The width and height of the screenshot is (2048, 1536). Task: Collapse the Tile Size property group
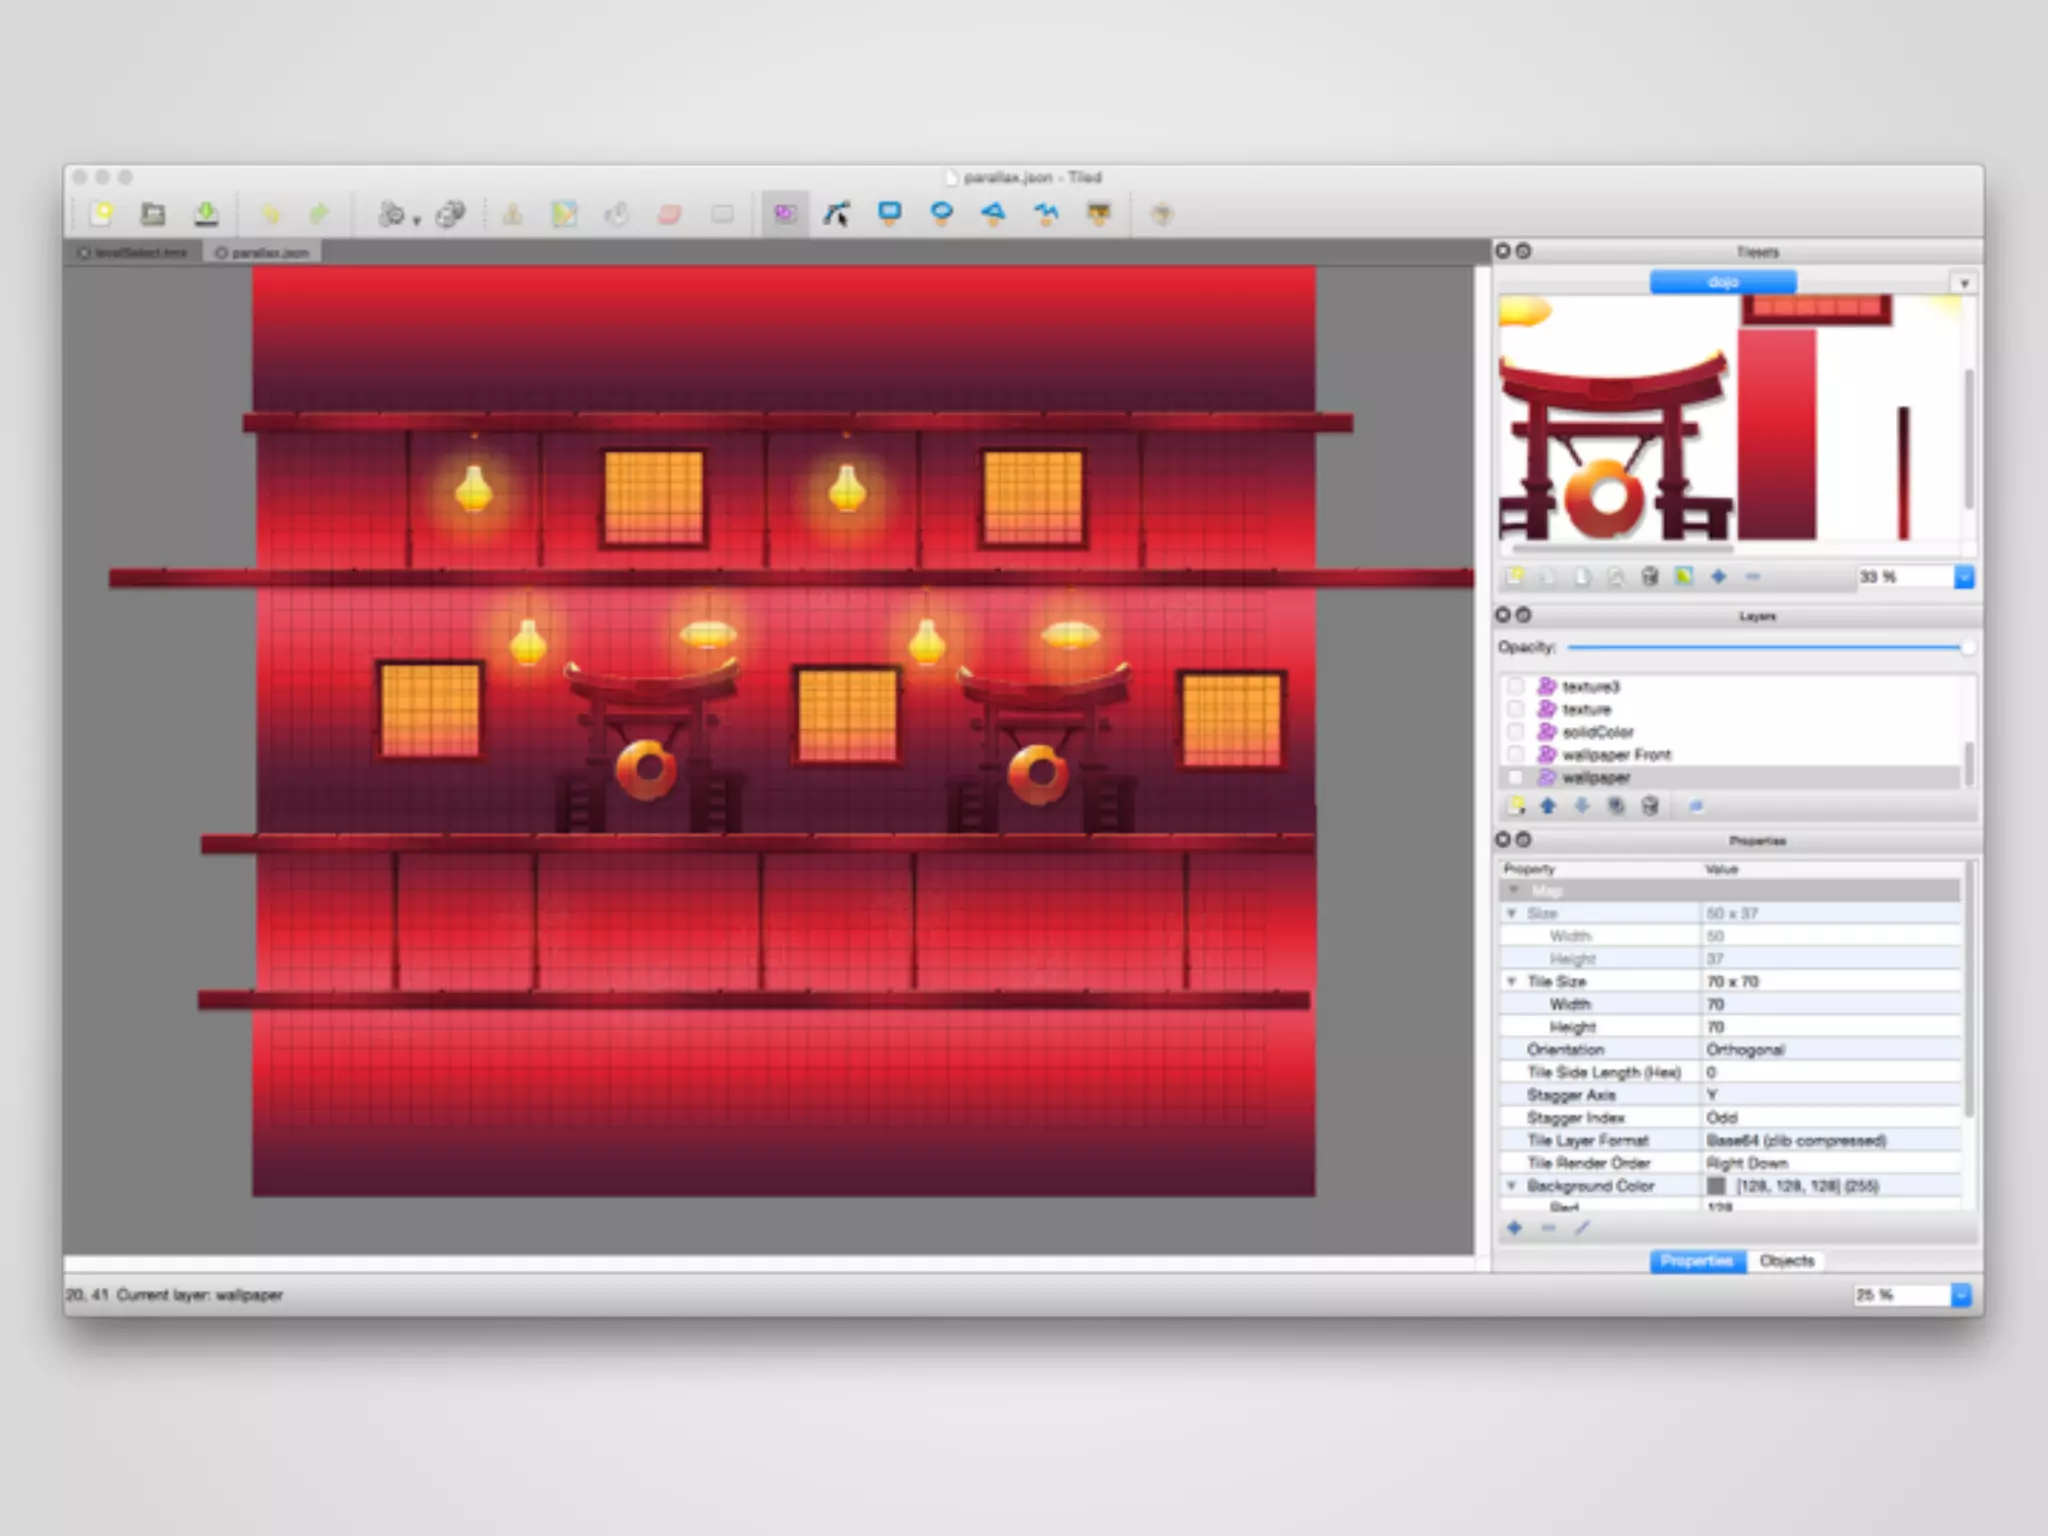[1512, 981]
